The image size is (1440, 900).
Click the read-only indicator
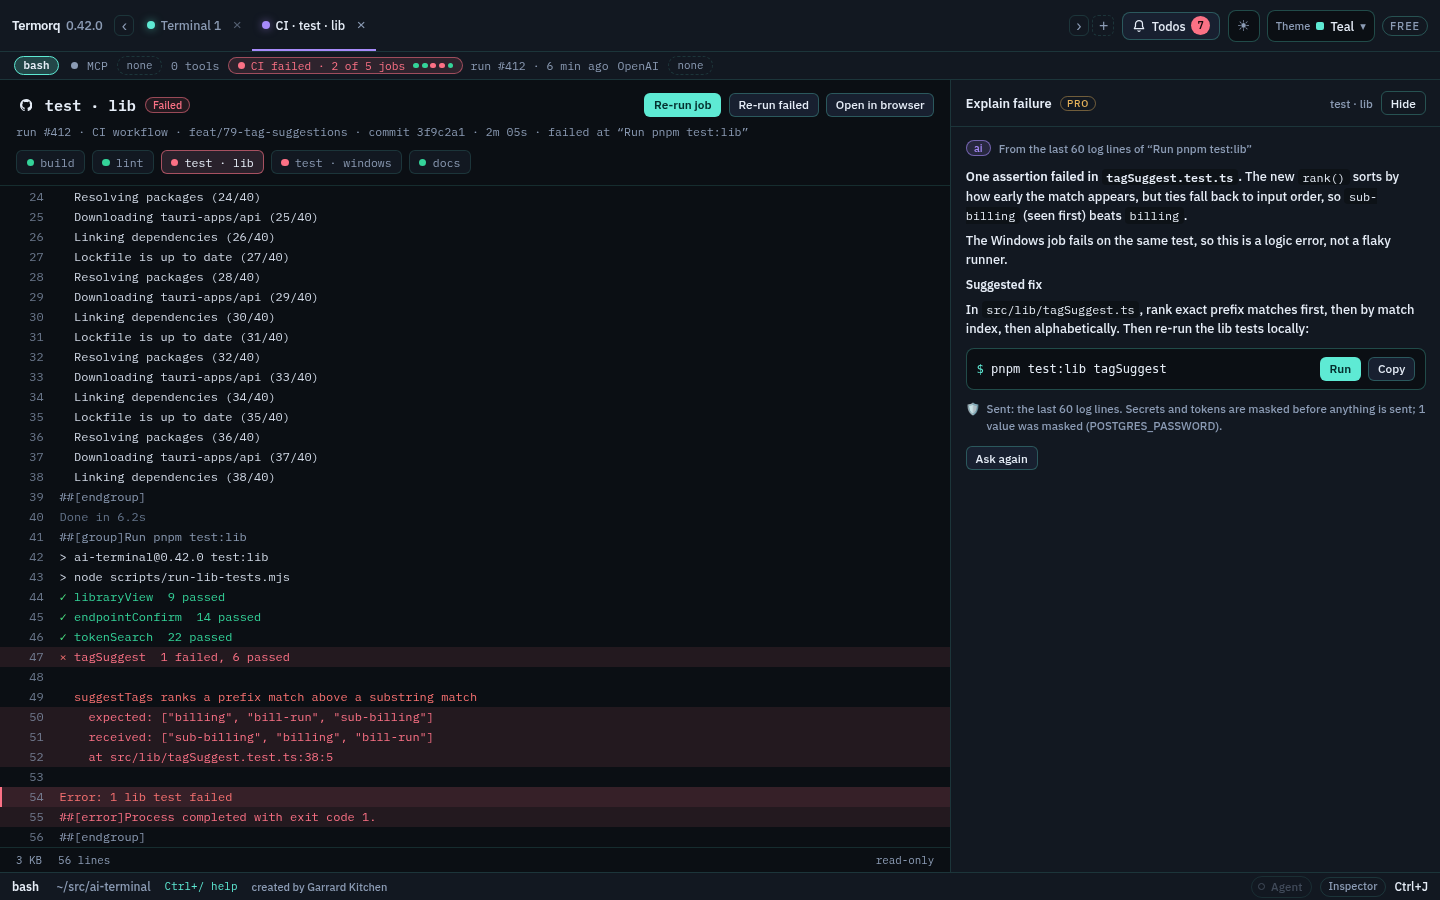pos(905,860)
